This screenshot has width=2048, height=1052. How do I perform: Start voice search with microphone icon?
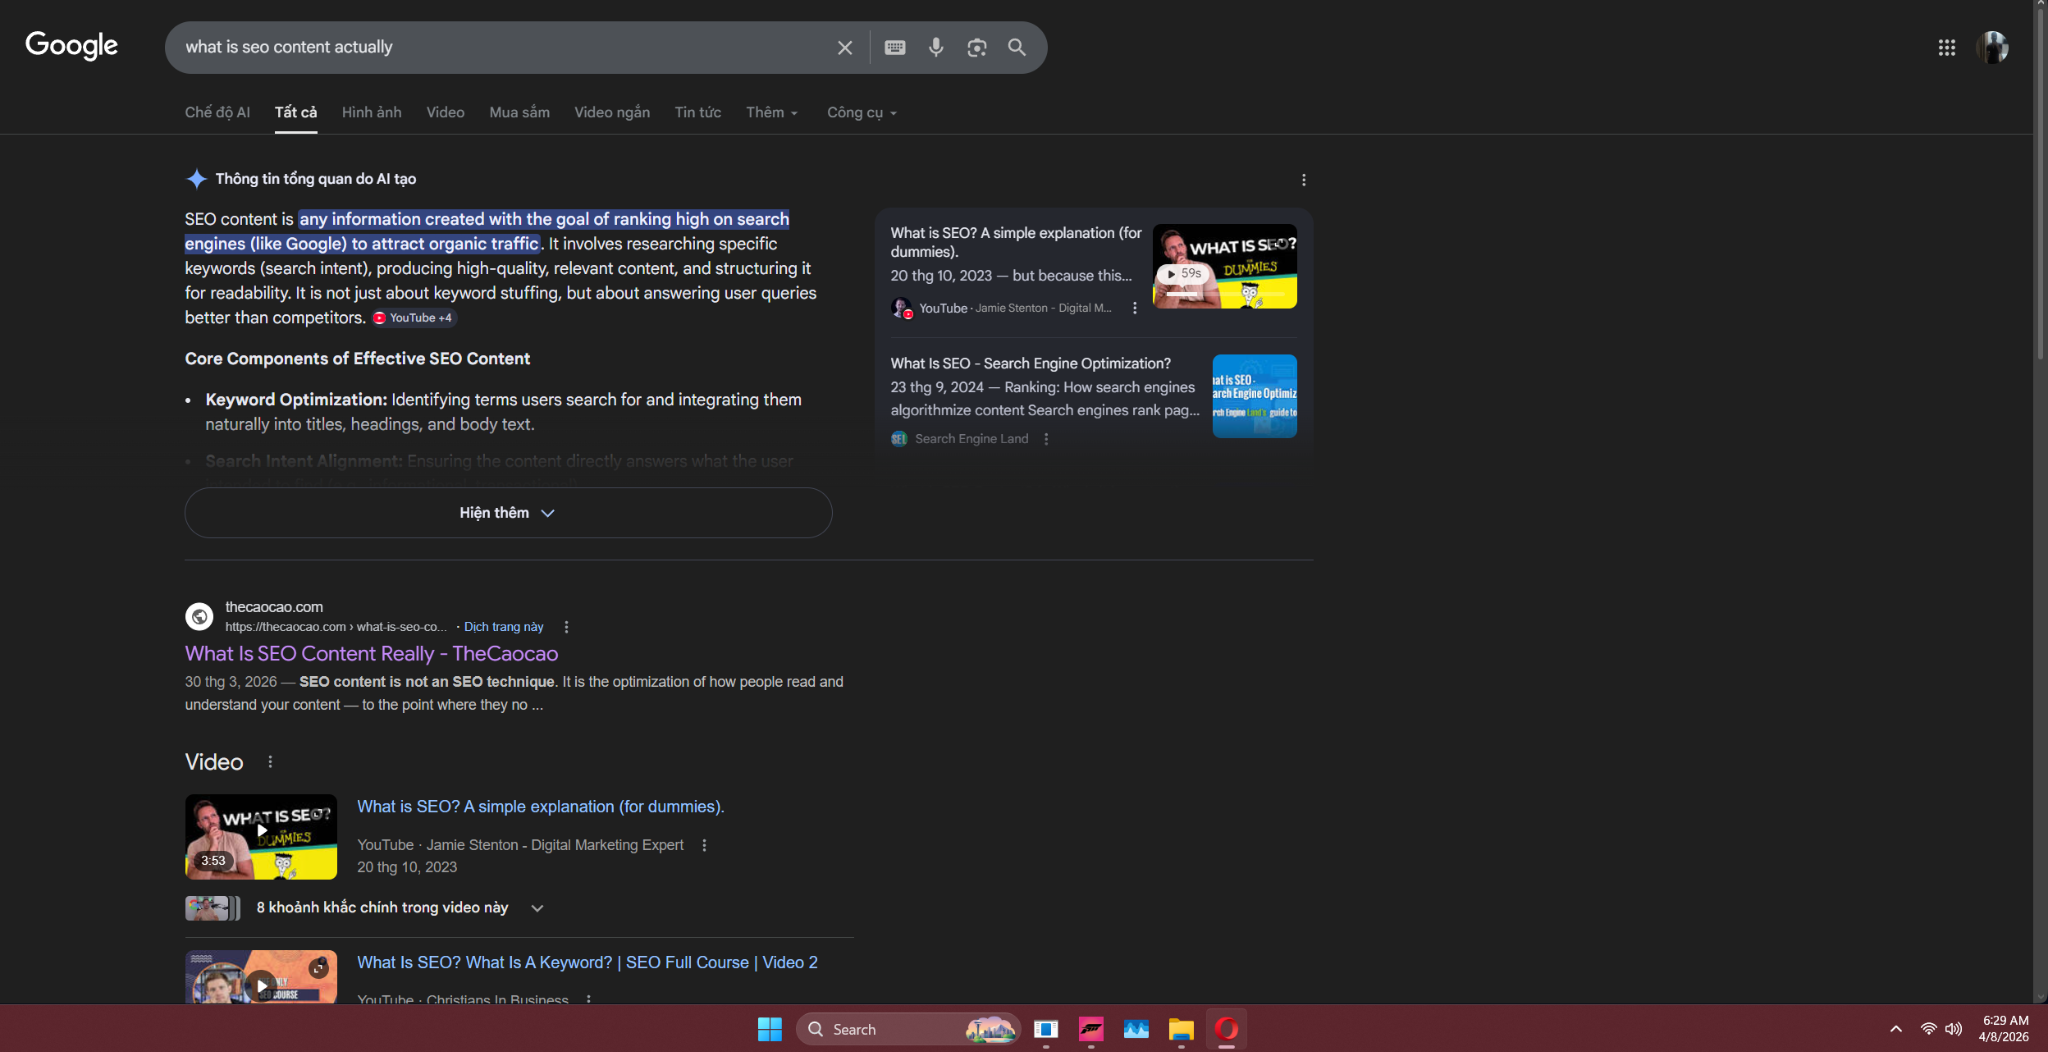click(x=936, y=47)
